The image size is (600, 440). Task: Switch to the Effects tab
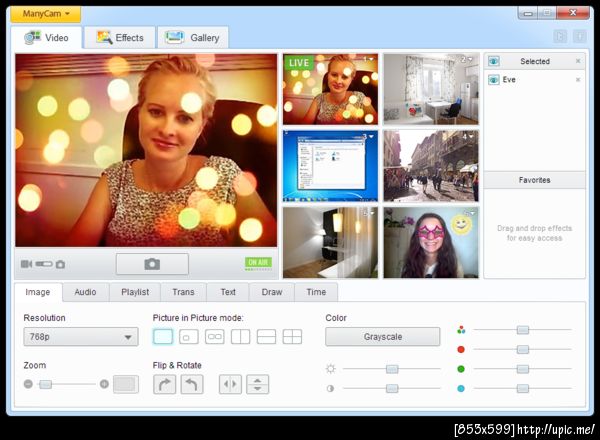[x=120, y=37]
